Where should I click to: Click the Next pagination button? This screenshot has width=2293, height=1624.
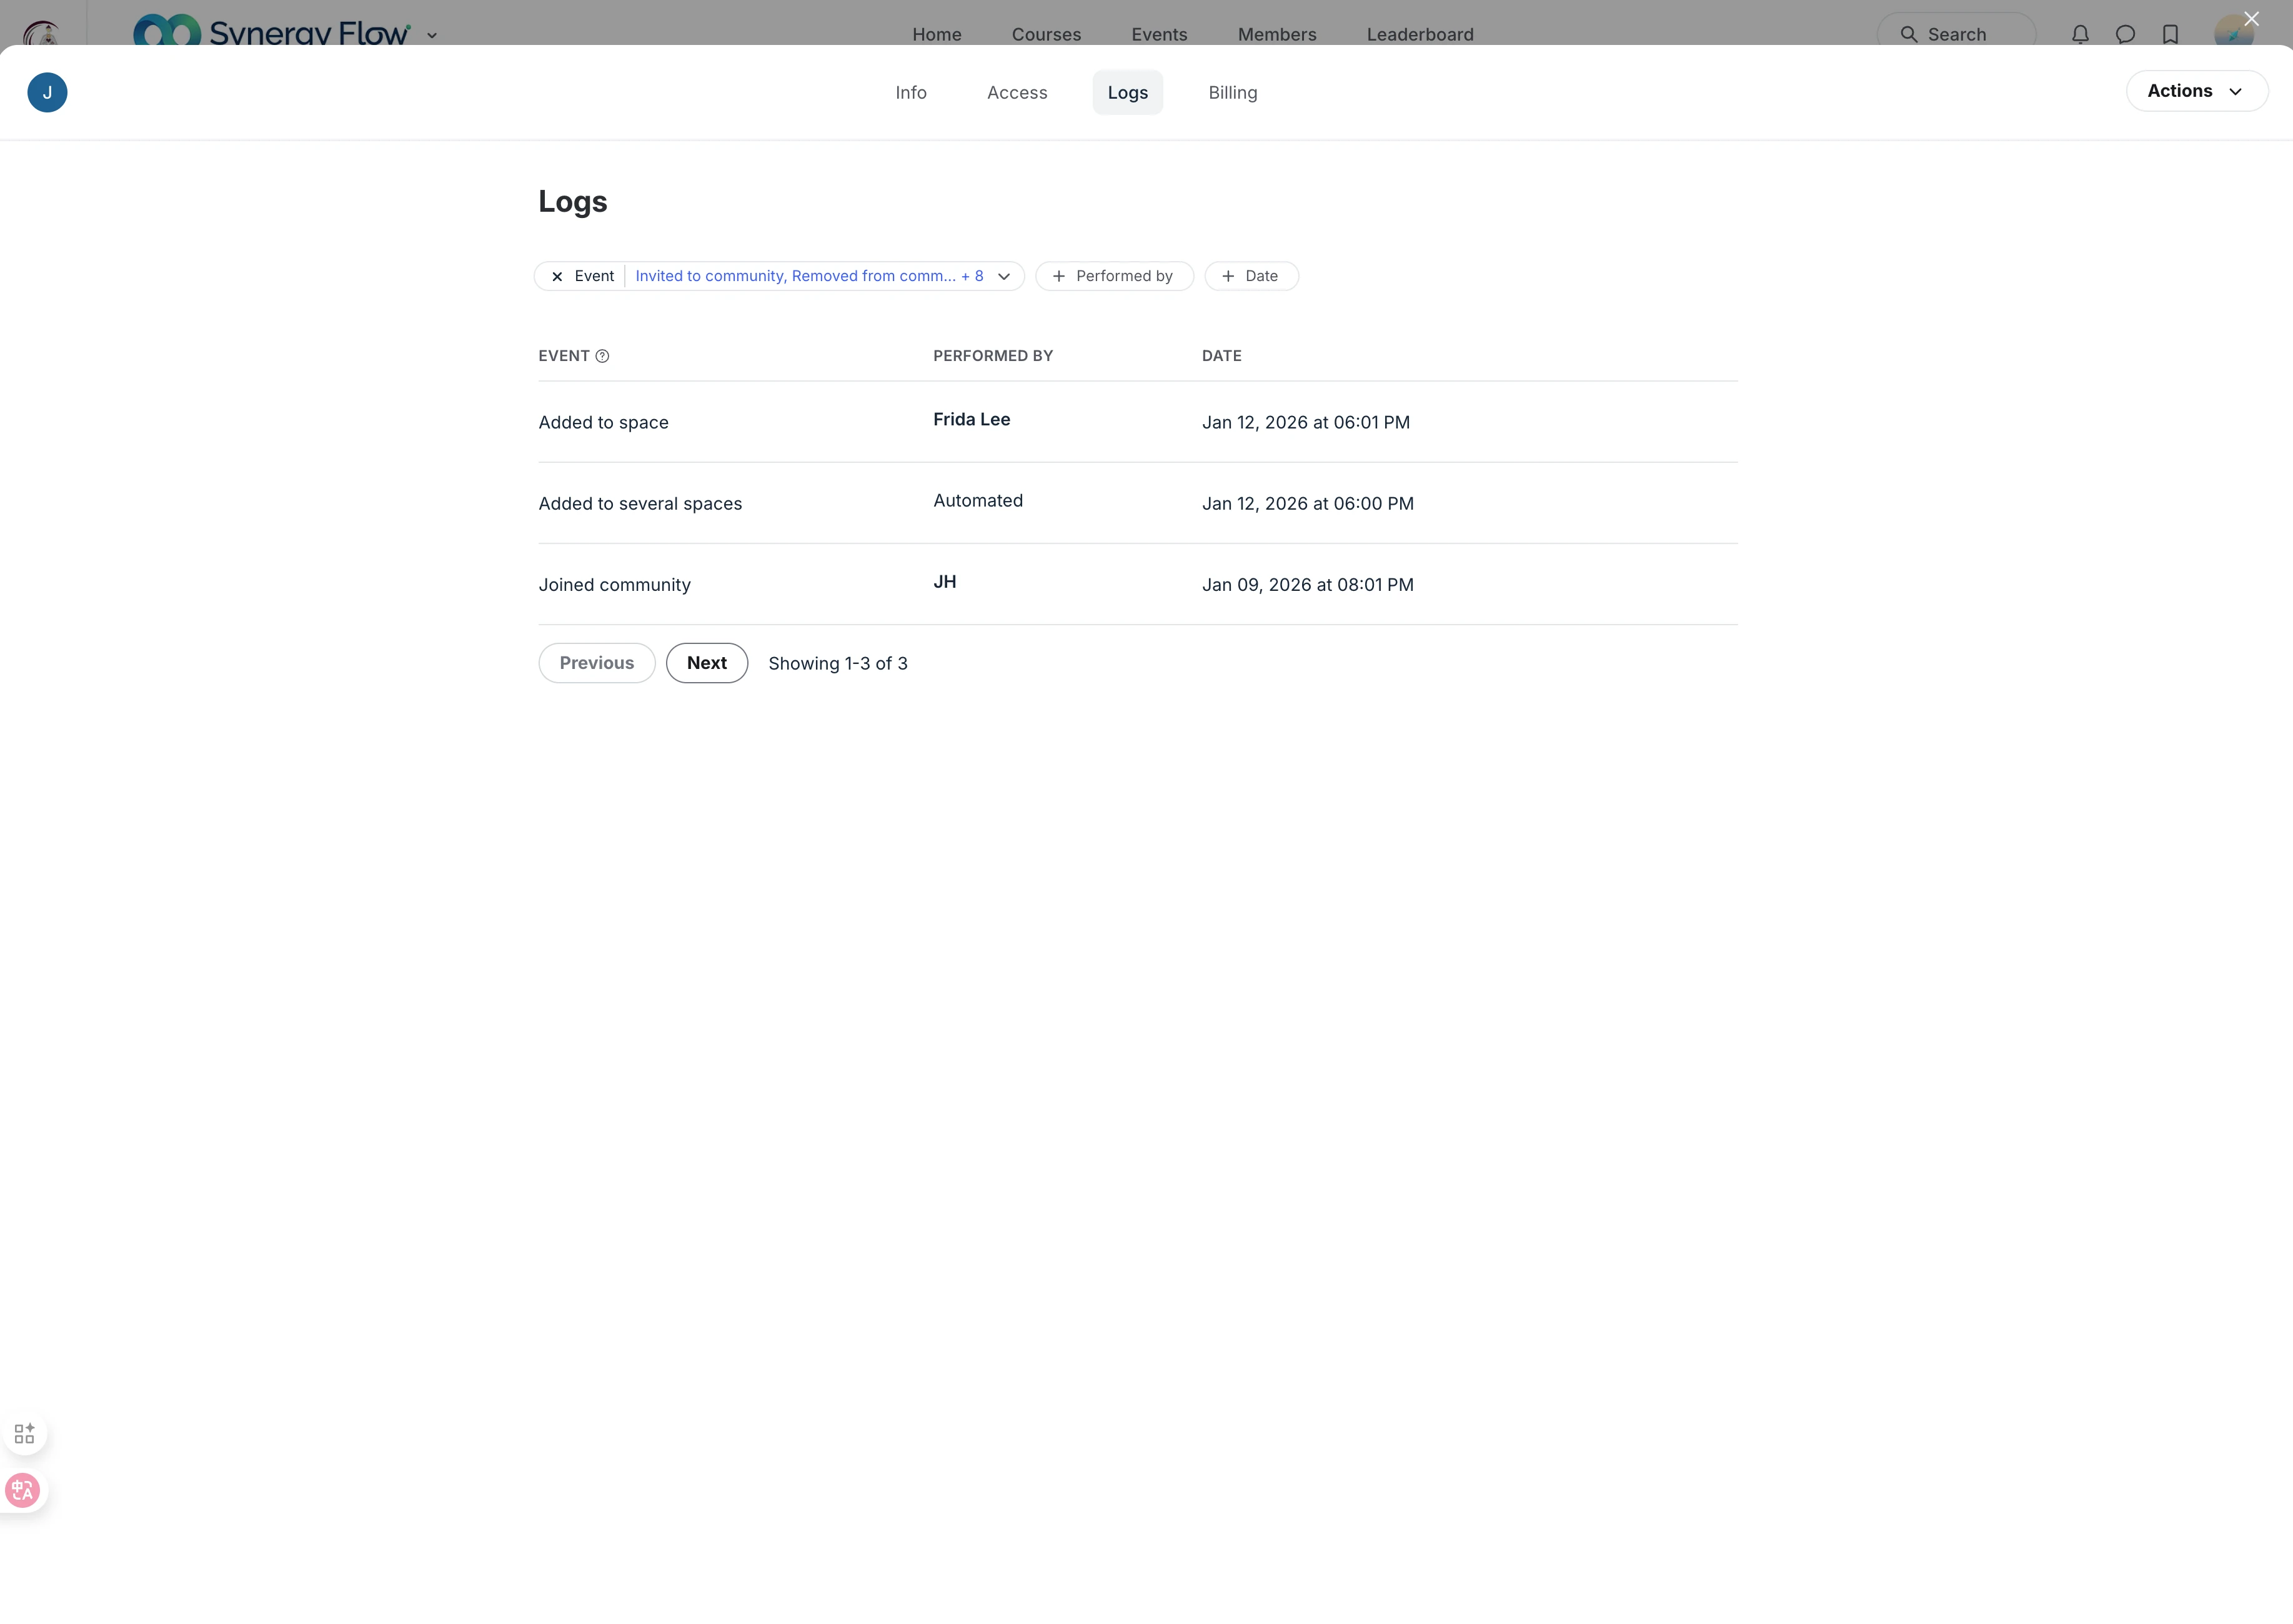pyautogui.click(x=706, y=663)
